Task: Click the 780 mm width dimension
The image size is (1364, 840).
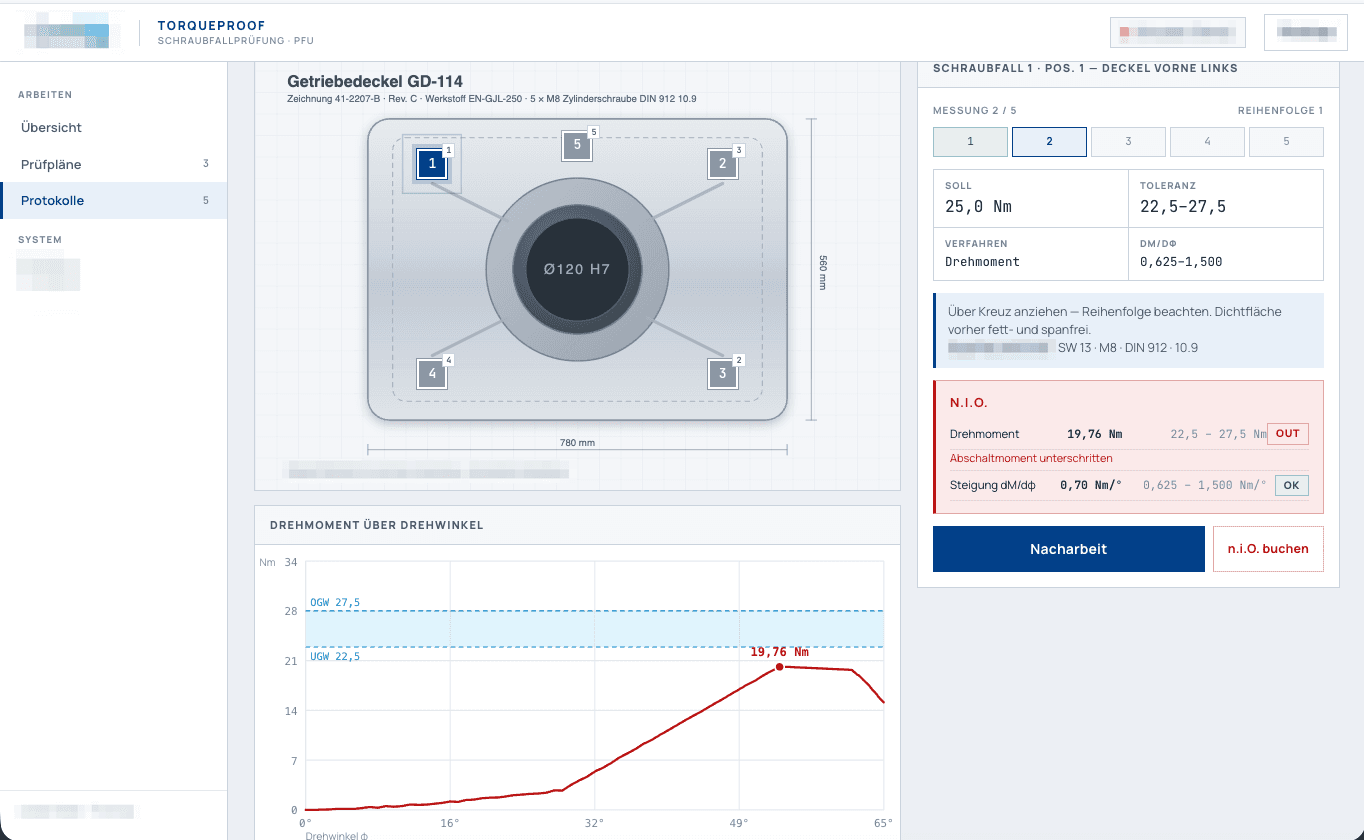Action: 577,442
